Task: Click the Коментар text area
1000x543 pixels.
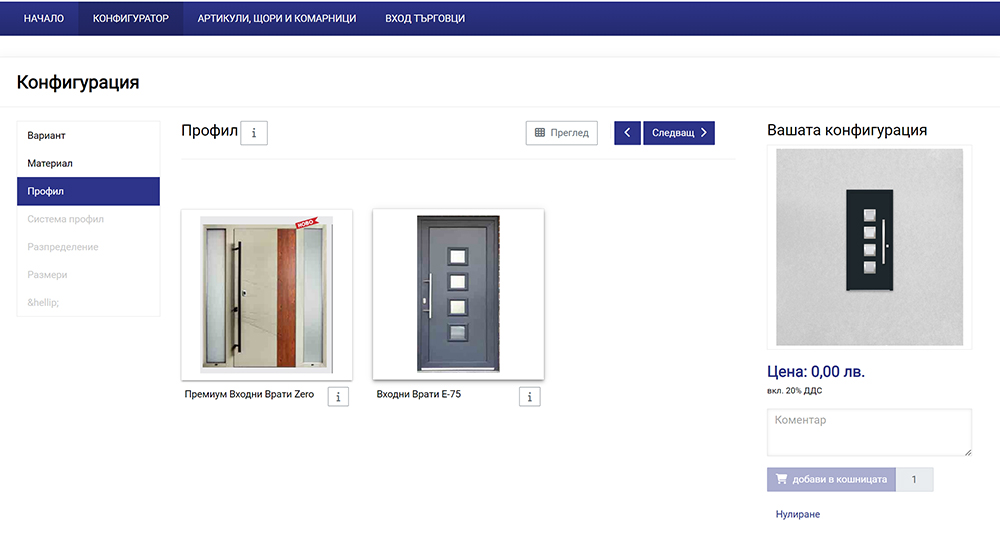Action: click(x=868, y=433)
